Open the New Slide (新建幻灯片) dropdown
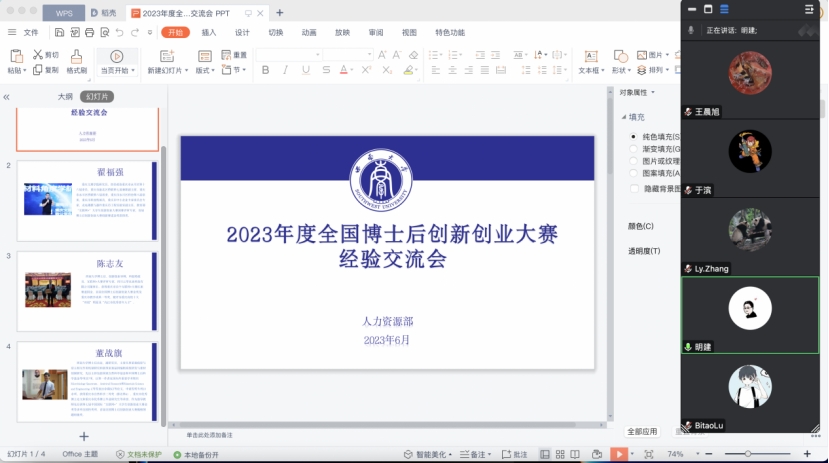 pos(166,71)
